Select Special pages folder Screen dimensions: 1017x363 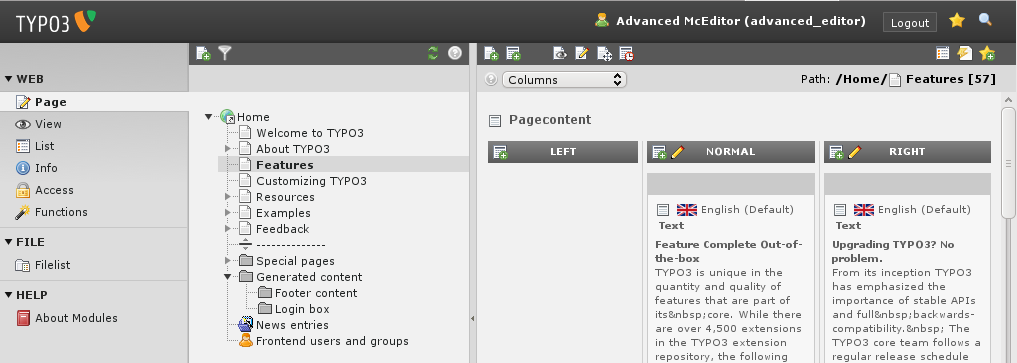pos(295,261)
